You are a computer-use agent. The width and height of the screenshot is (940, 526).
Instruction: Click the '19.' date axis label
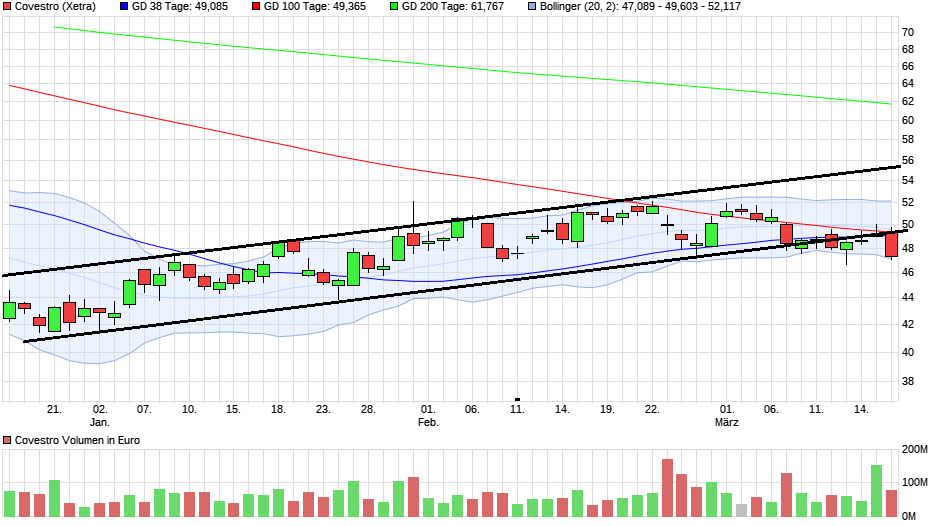click(x=607, y=410)
